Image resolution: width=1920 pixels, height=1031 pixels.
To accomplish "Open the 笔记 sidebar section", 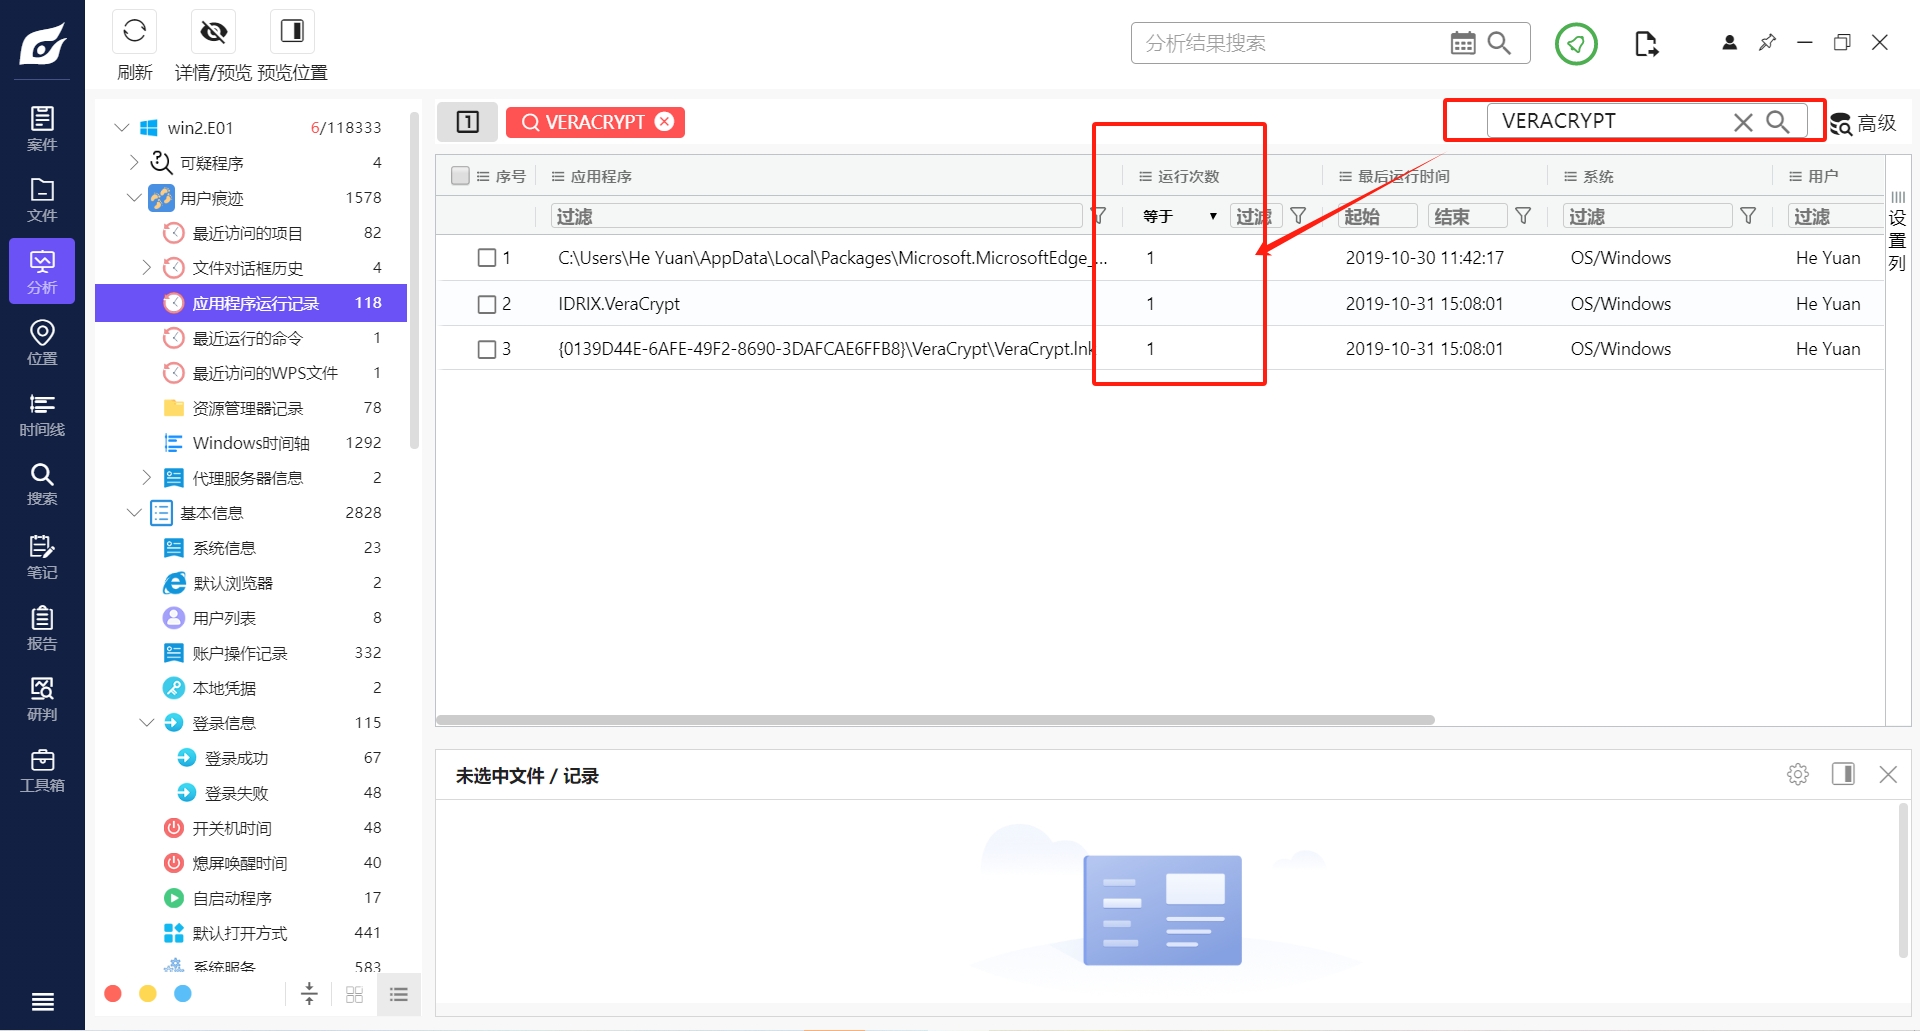I will point(42,557).
